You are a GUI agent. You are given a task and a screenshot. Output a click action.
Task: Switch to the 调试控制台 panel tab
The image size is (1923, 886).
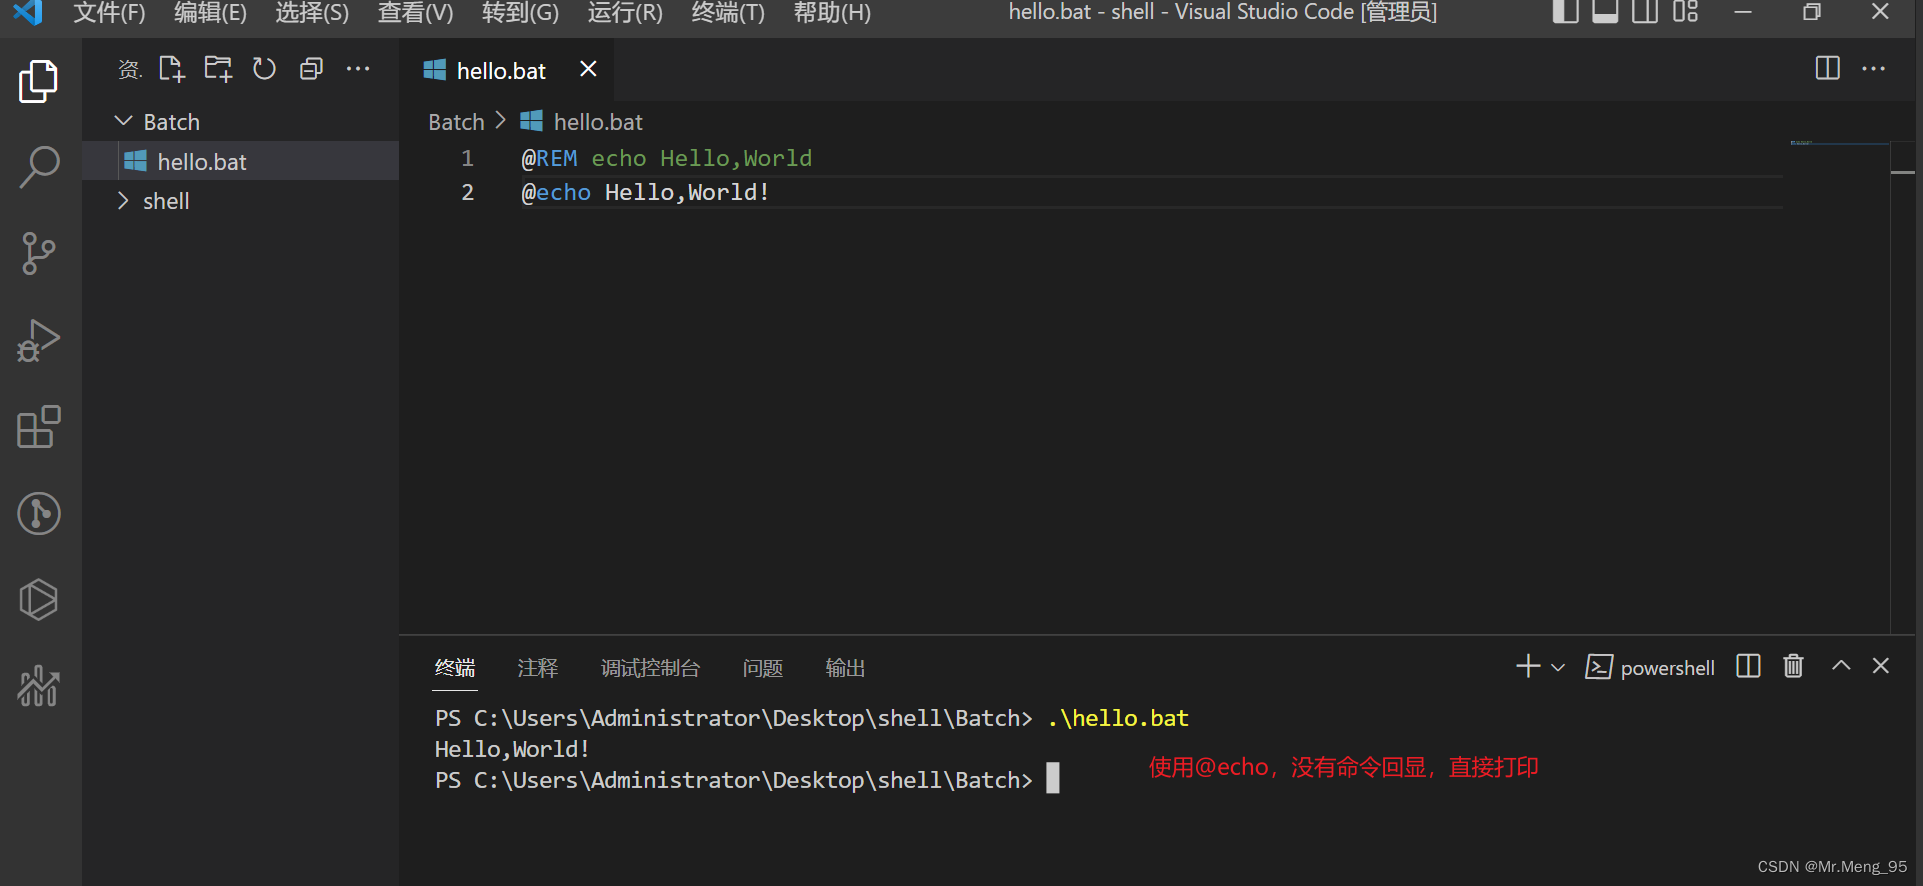[x=650, y=668]
